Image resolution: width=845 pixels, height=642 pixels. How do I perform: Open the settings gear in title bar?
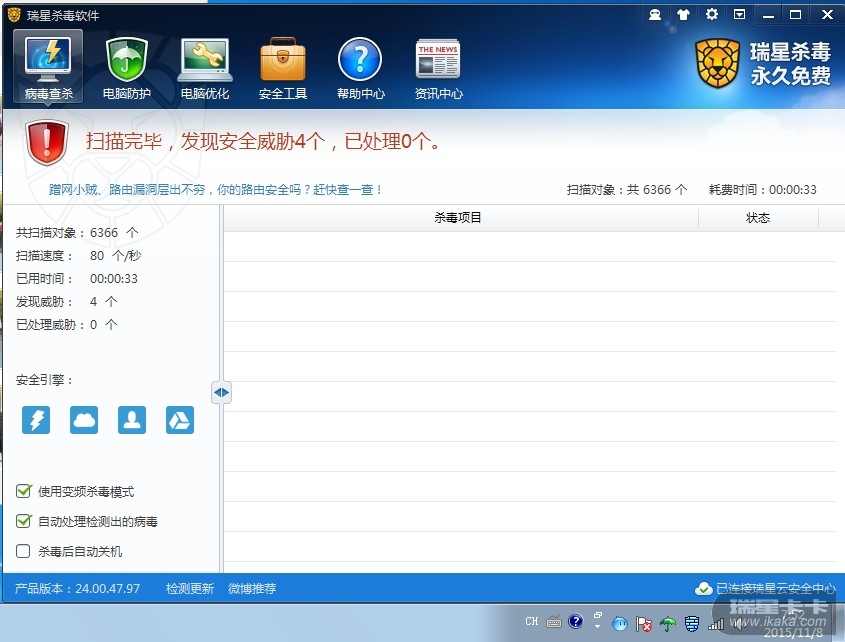pos(712,14)
